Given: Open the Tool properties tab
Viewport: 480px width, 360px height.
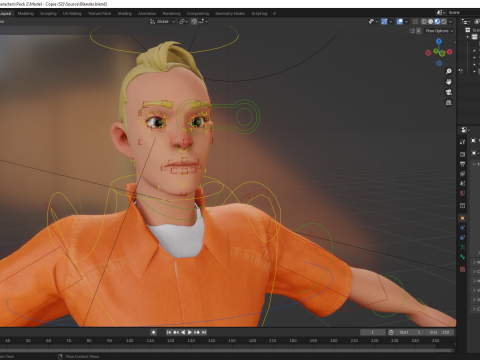Looking at the screenshot, I should tap(462, 142).
